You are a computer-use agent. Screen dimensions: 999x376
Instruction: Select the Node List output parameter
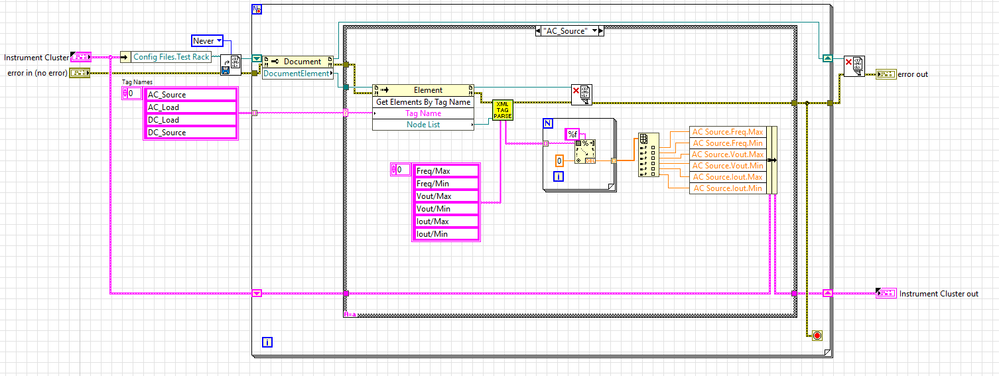pos(424,124)
